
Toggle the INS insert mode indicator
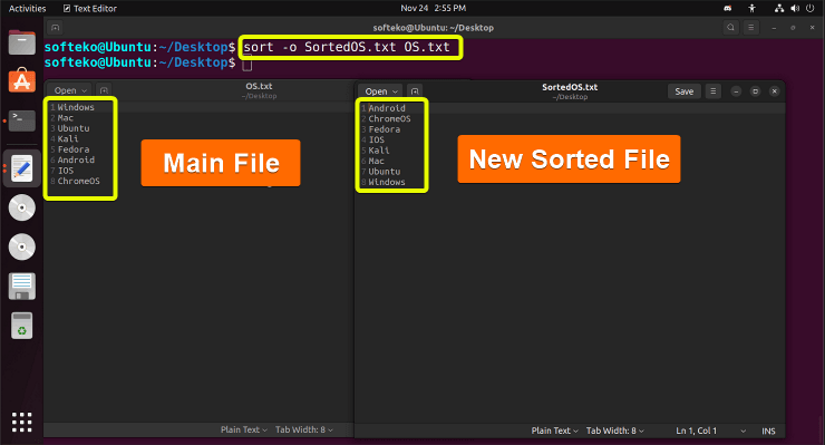(768, 431)
